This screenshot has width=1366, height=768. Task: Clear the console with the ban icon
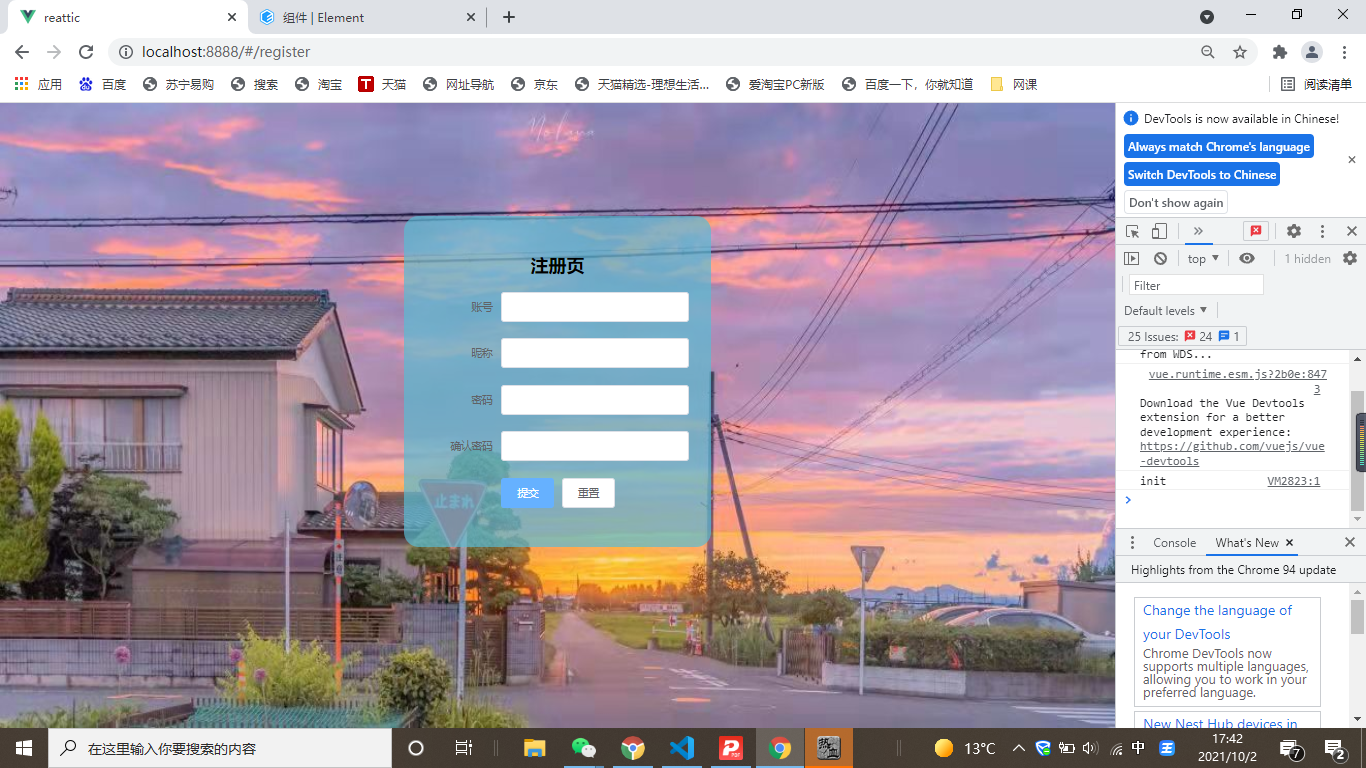pos(1160,258)
